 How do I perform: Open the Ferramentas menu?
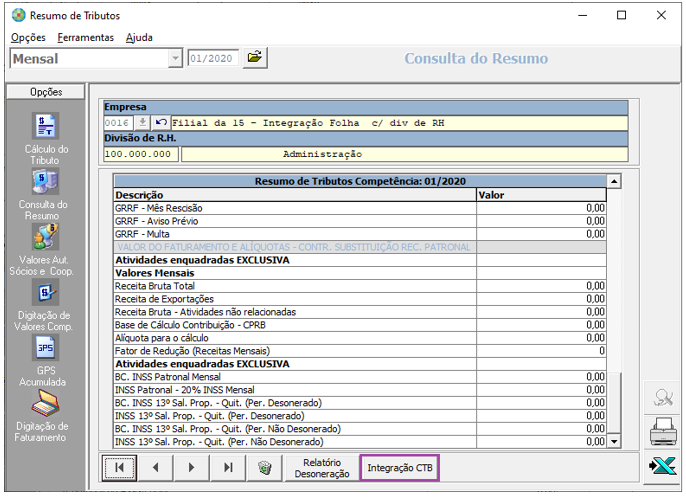pos(85,38)
